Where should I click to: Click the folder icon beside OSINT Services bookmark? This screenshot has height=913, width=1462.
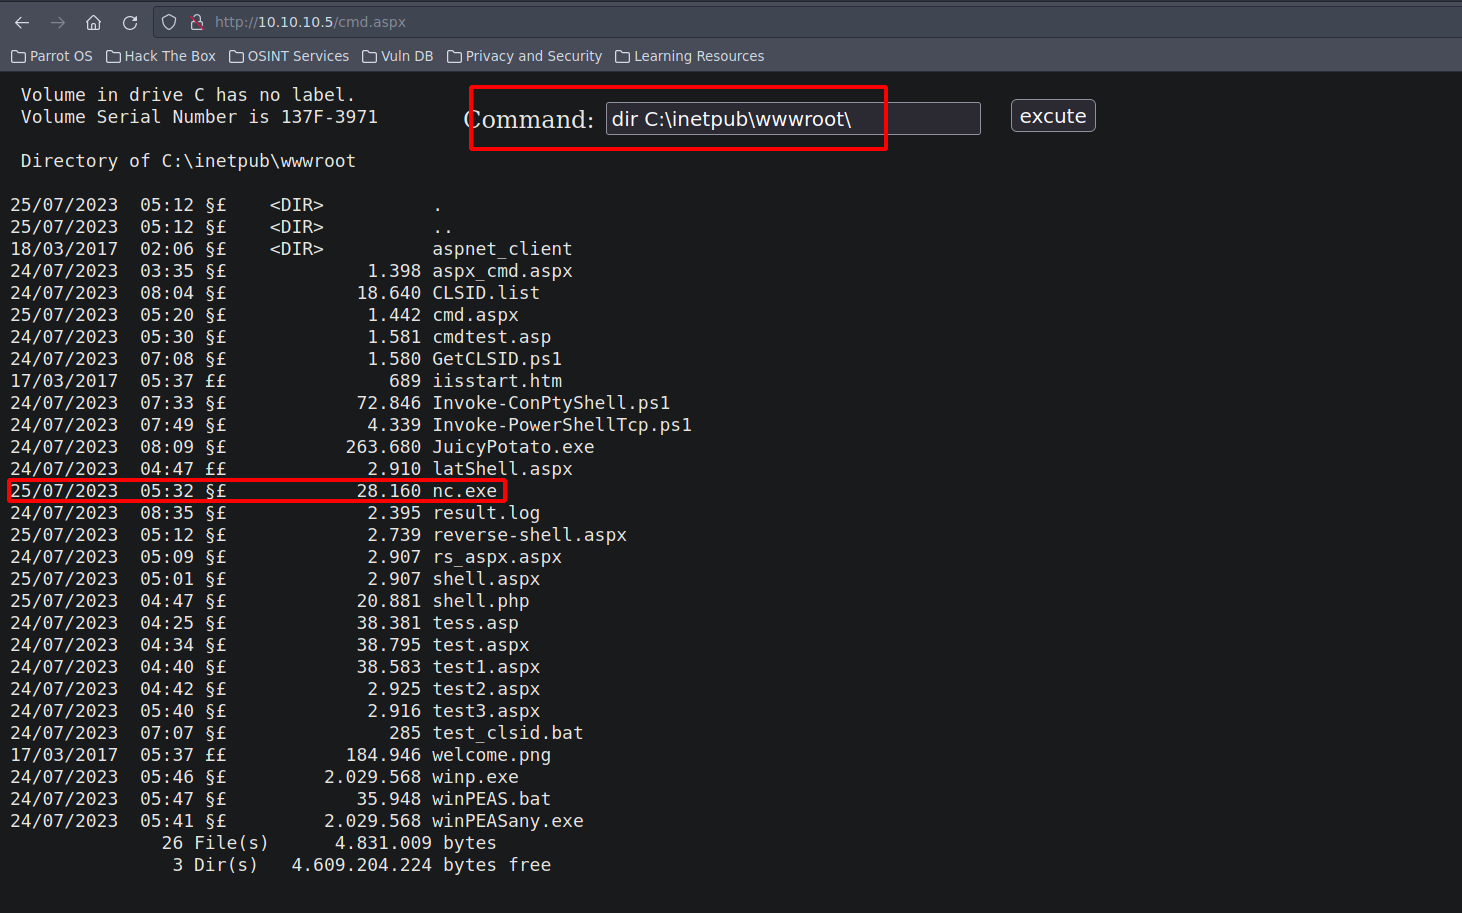[235, 56]
